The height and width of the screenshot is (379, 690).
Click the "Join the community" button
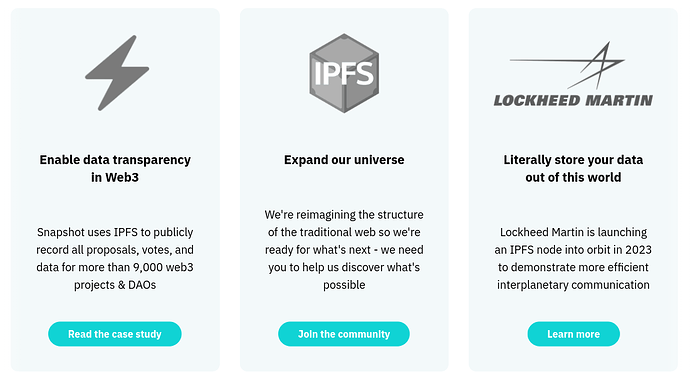[344, 334]
